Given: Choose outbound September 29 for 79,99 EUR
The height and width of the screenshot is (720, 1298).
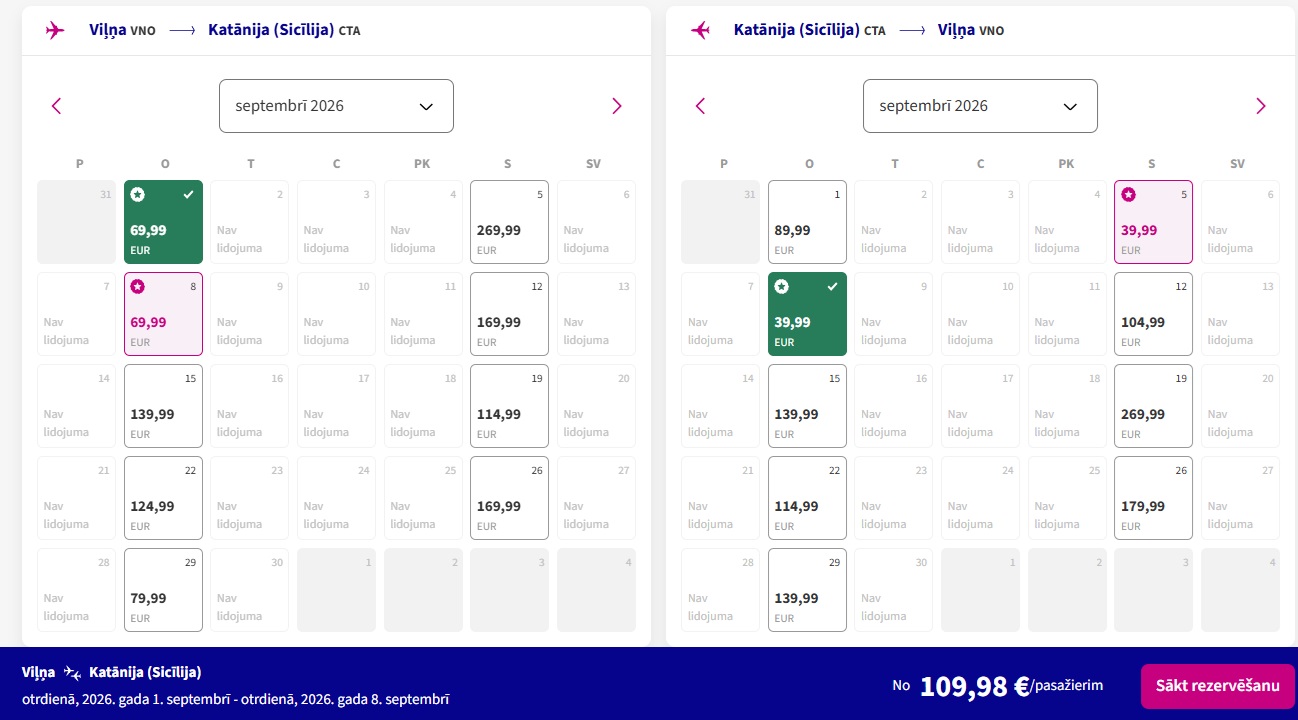Looking at the screenshot, I should pyautogui.click(x=163, y=590).
